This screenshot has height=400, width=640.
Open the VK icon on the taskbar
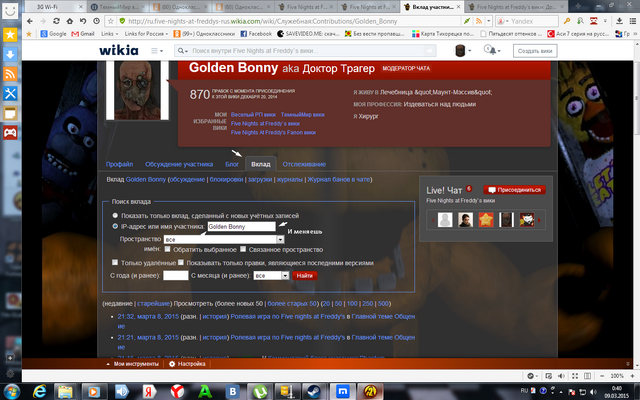click(x=233, y=391)
